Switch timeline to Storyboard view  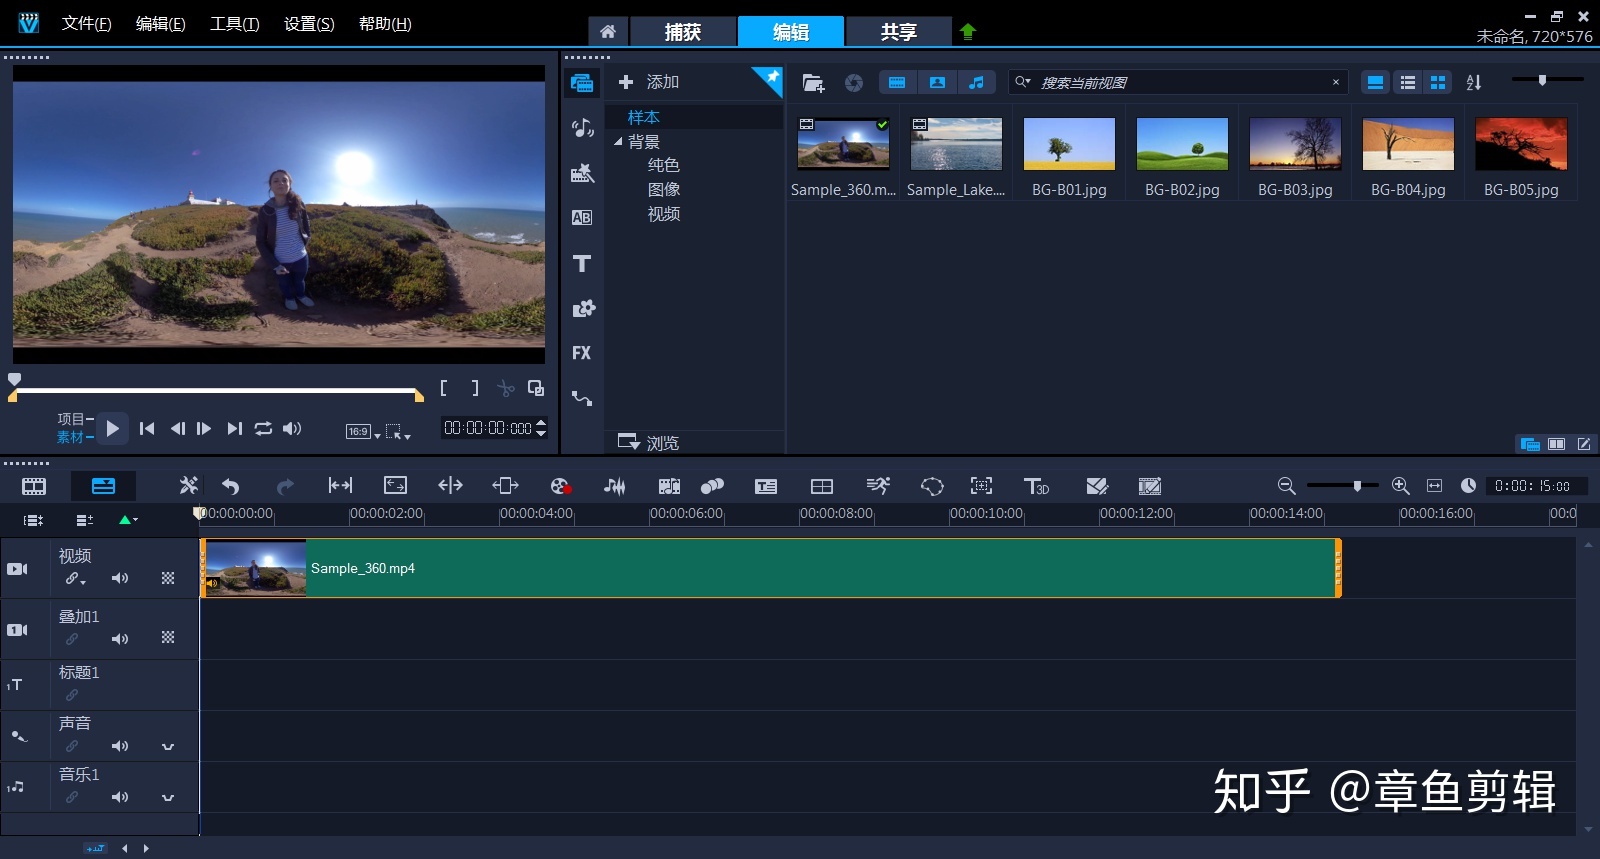[34, 486]
